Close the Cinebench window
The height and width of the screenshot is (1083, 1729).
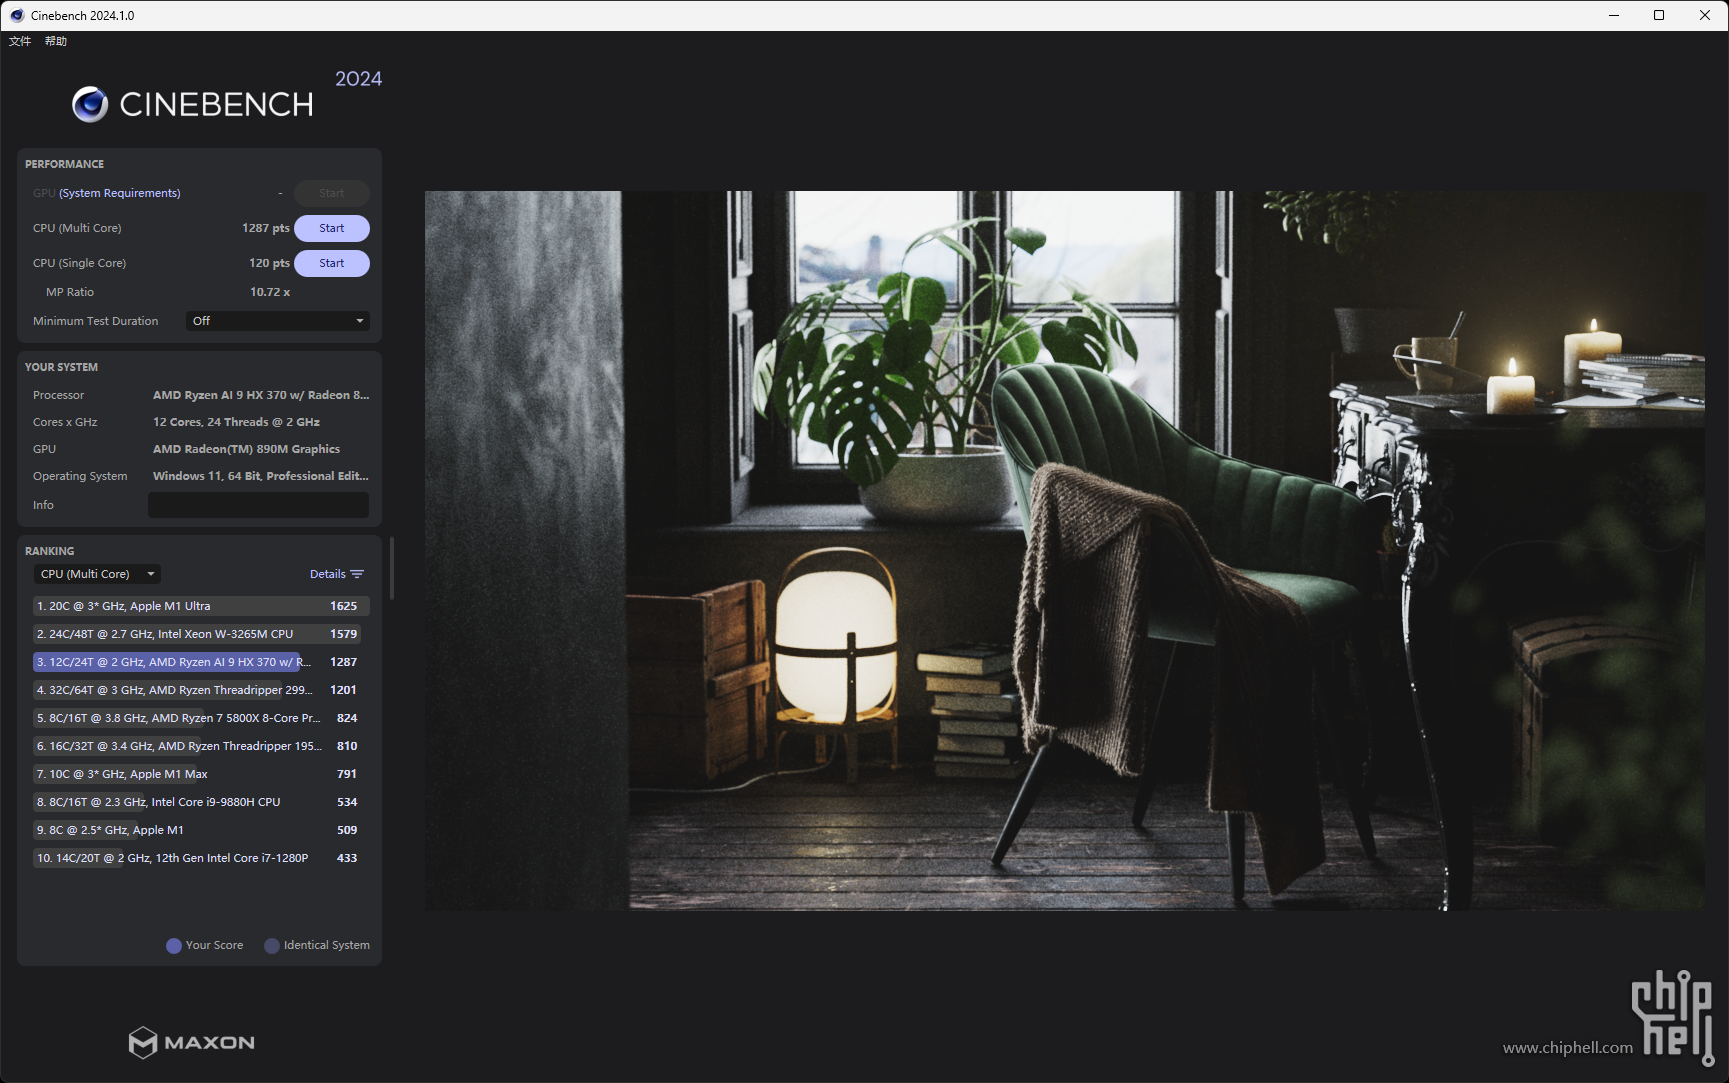[x=1705, y=15]
